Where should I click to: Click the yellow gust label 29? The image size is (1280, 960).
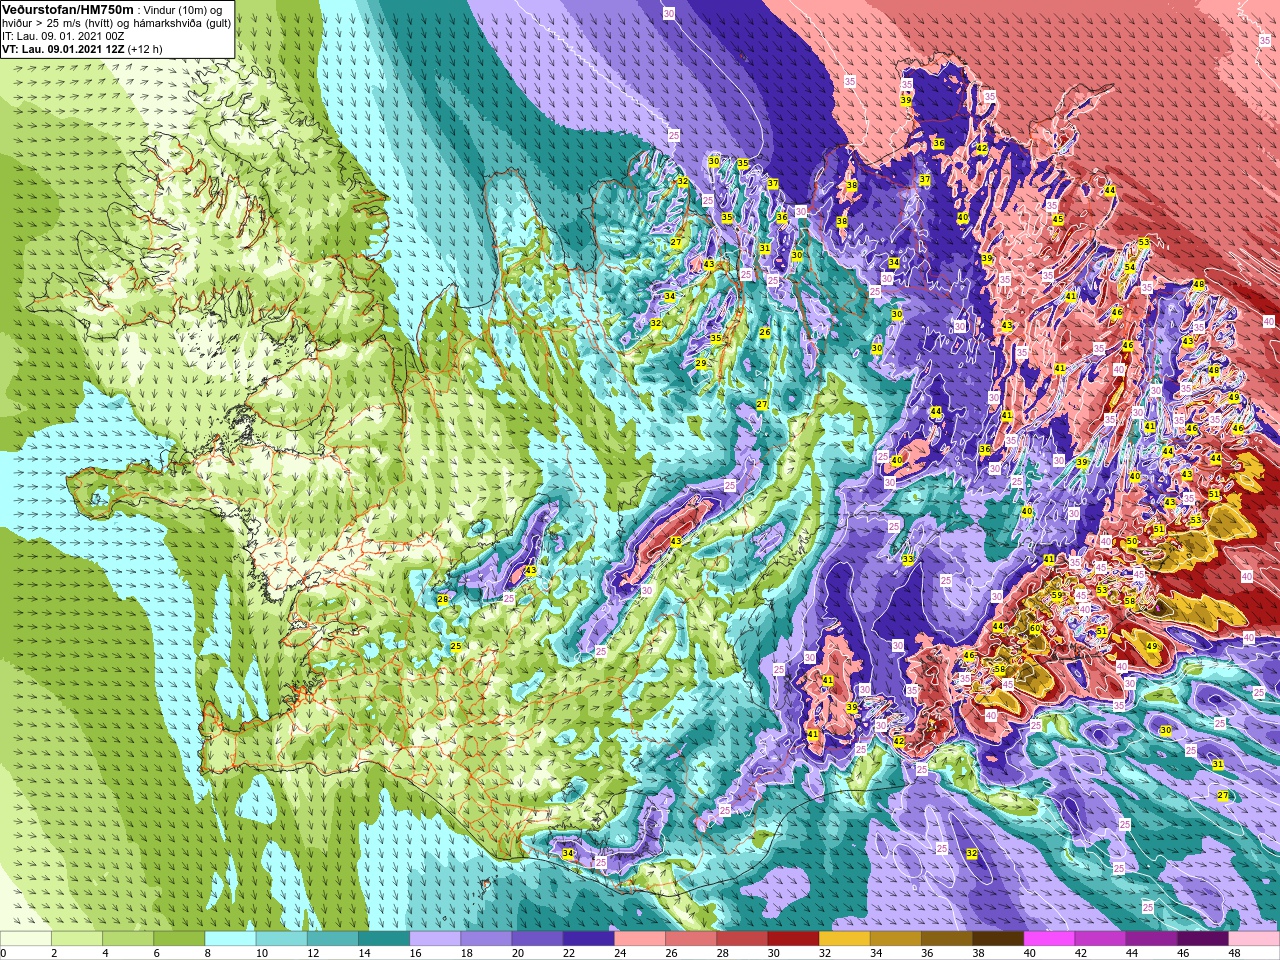(x=701, y=364)
